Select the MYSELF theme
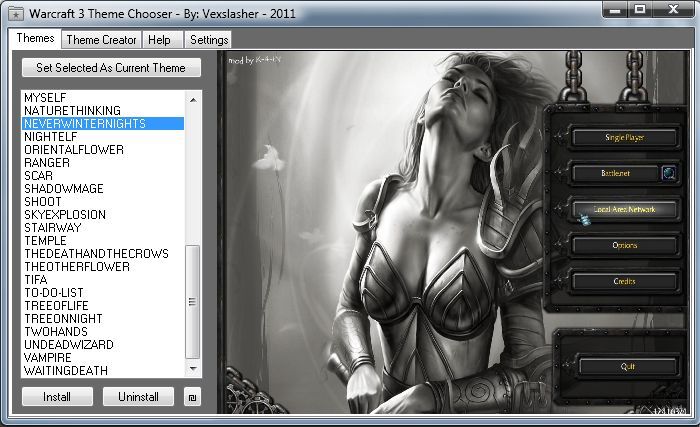This screenshot has height=427, width=700. pos(103,98)
